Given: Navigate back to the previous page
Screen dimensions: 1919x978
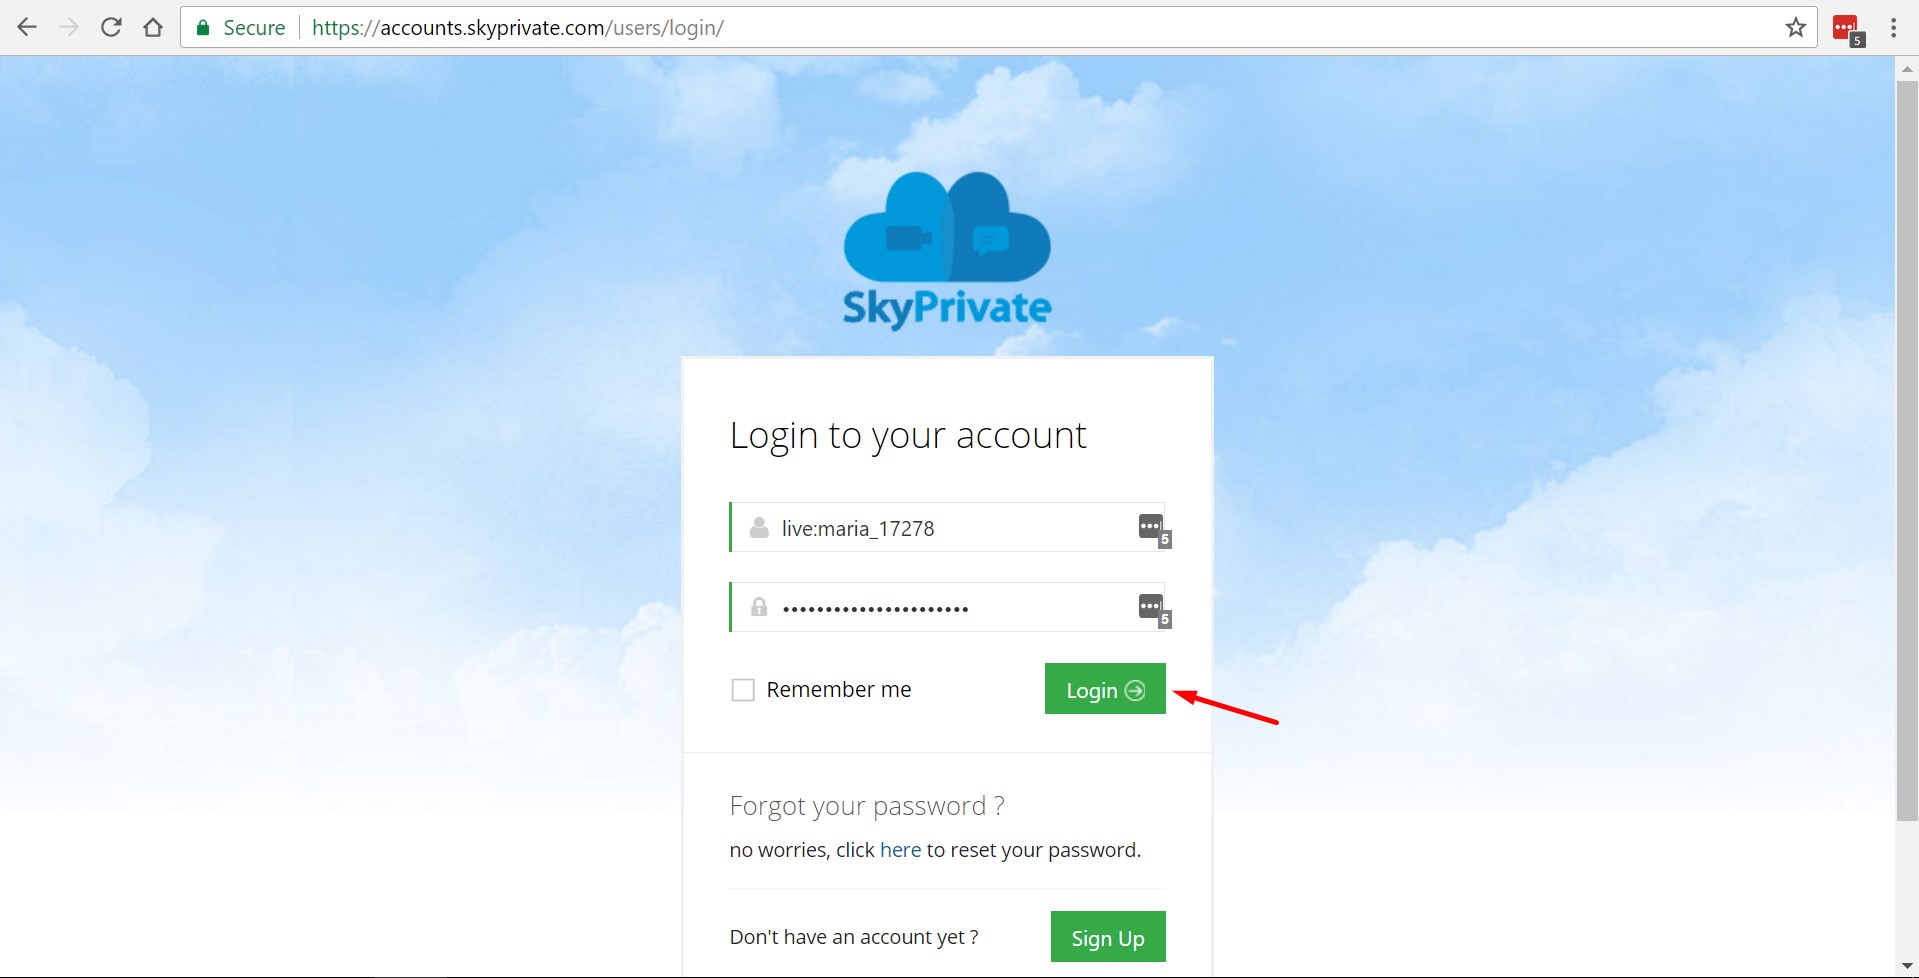Looking at the screenshot, I should pos(27,27).
